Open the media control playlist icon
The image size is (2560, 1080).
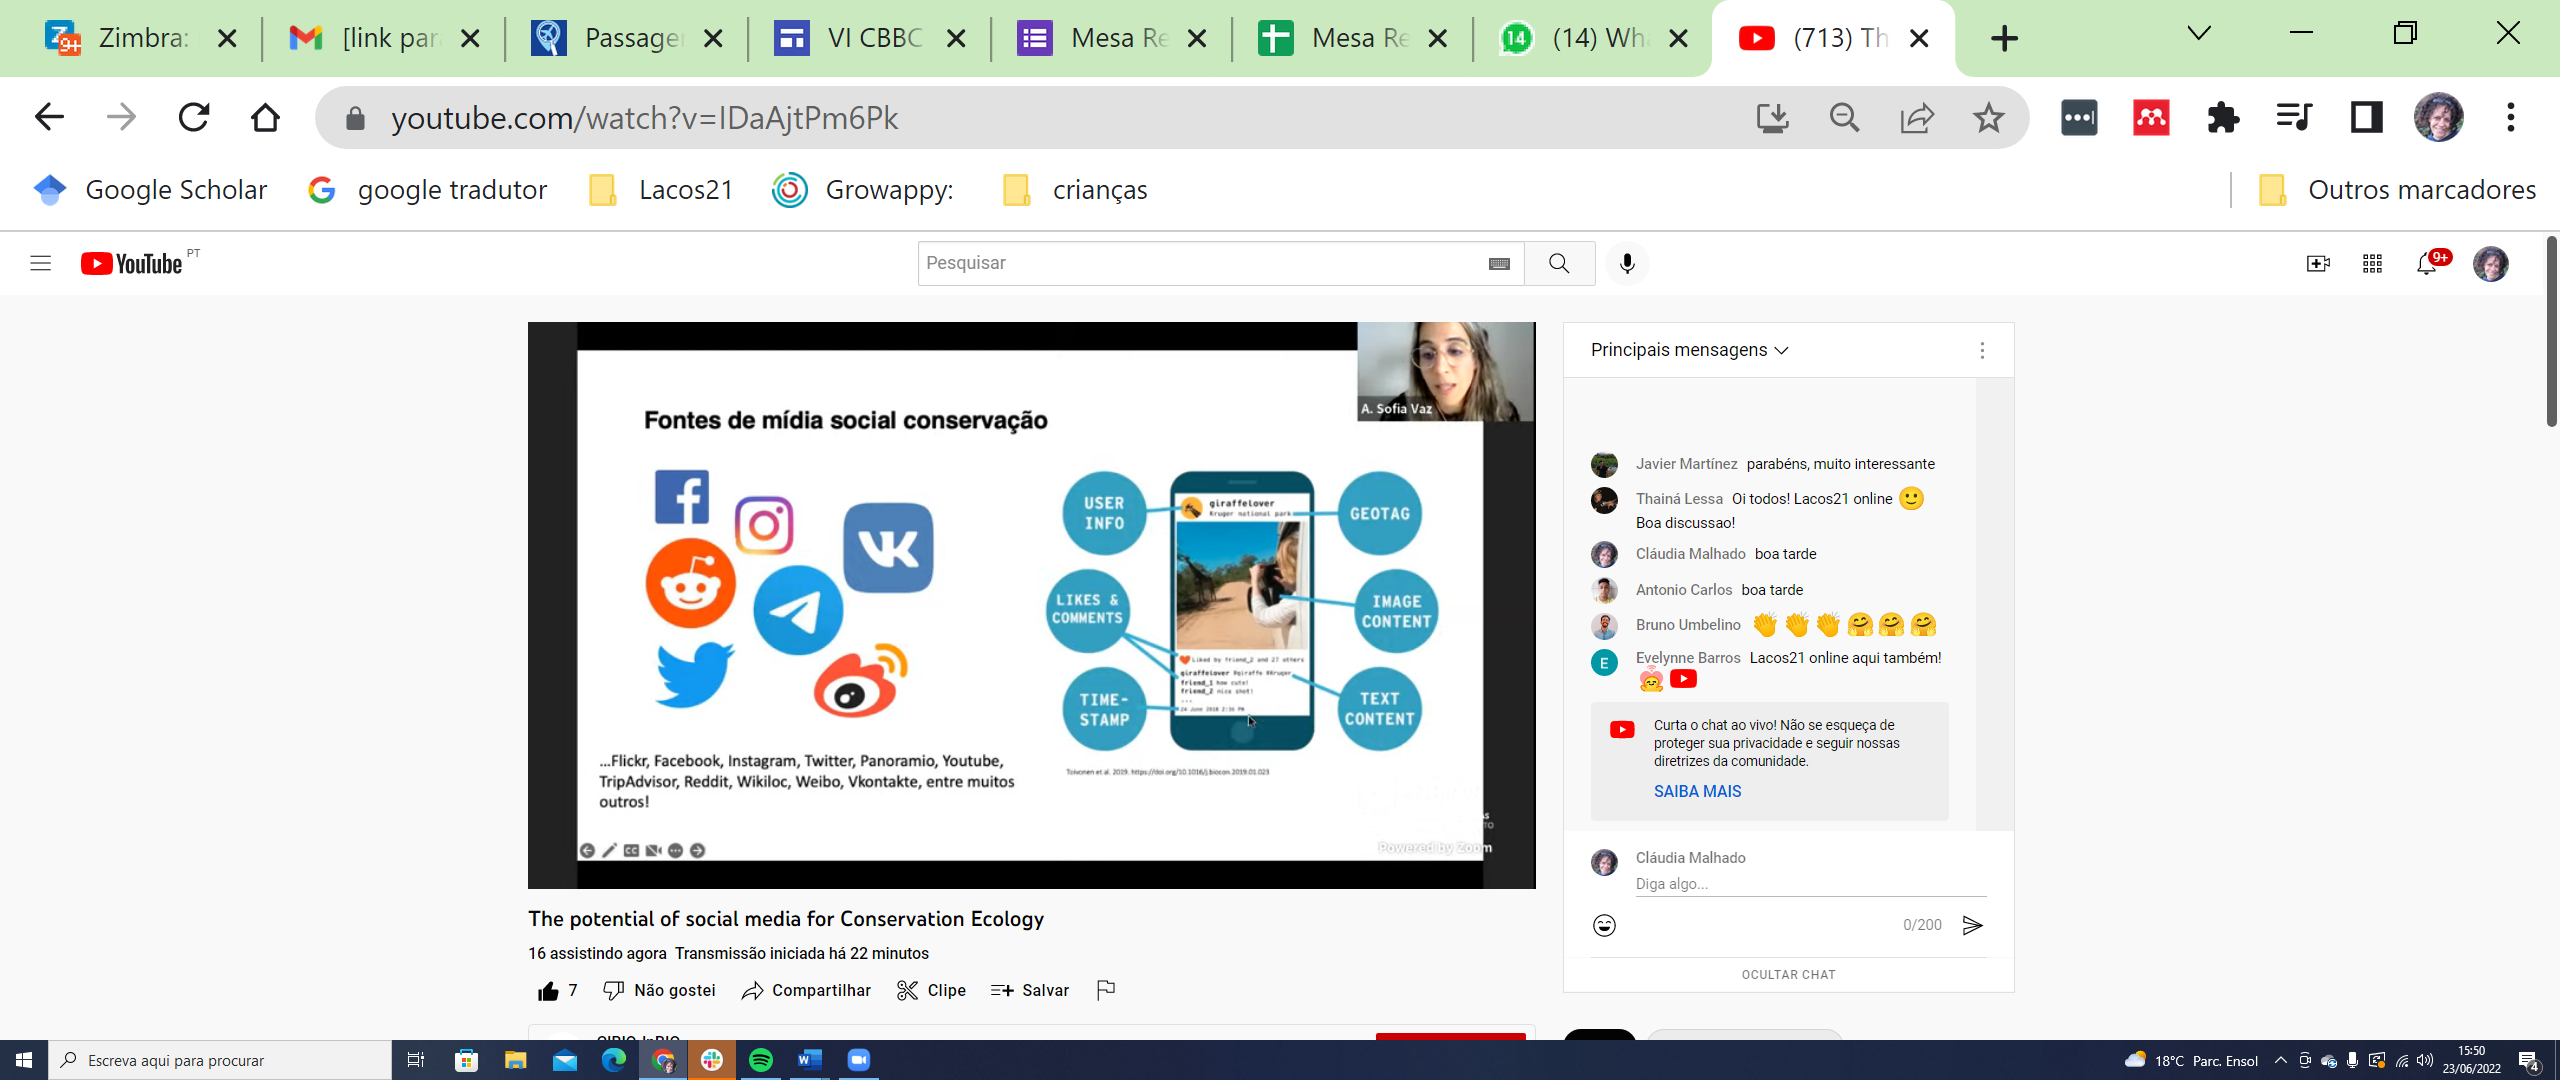coord(2293,118)
